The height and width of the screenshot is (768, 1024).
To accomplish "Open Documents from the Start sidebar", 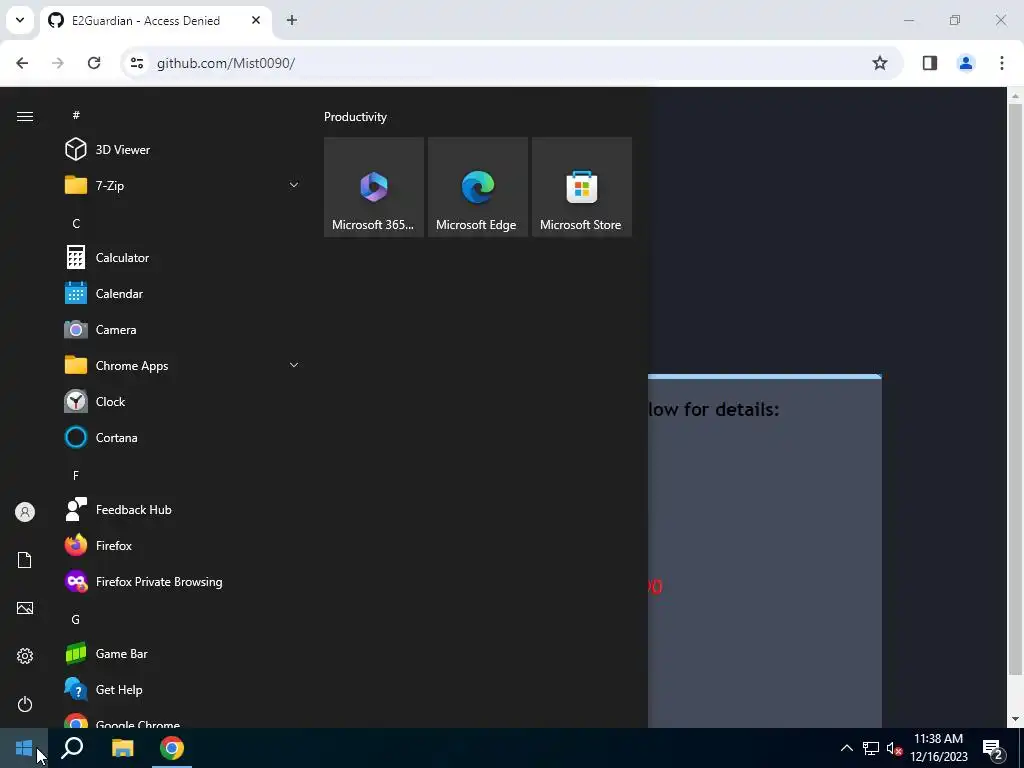I will [x=25, y=560].
